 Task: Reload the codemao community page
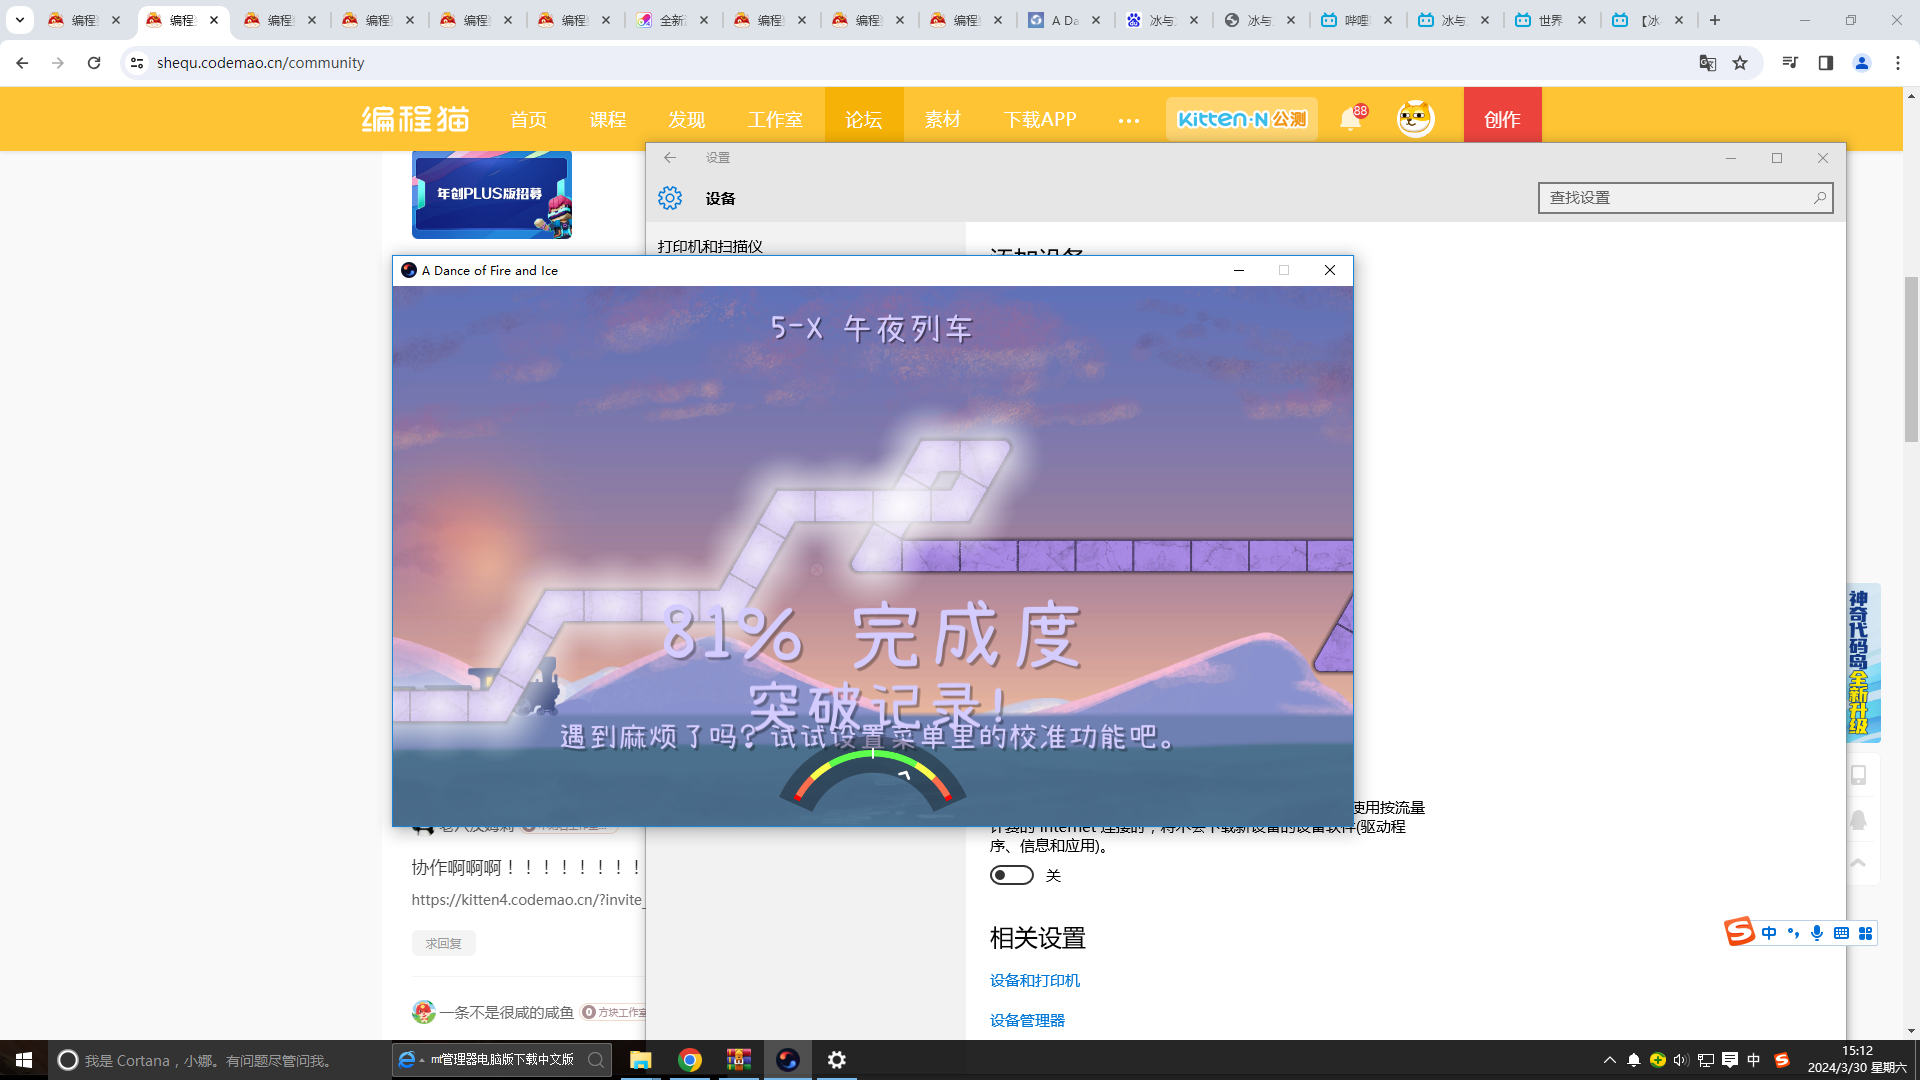click(x=94, y=63)
